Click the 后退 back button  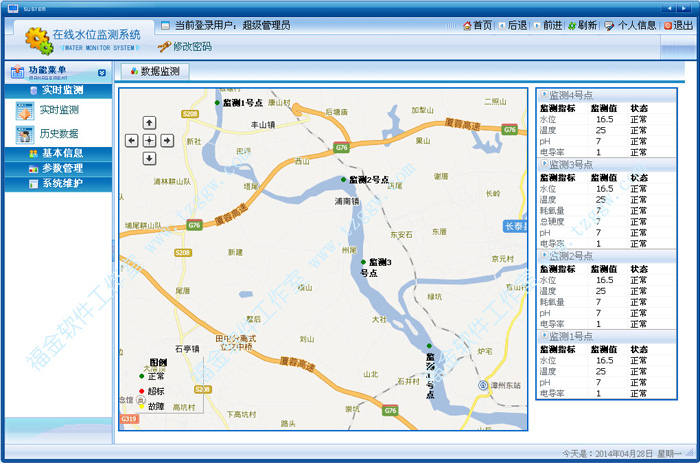click(x=512, y=25)
